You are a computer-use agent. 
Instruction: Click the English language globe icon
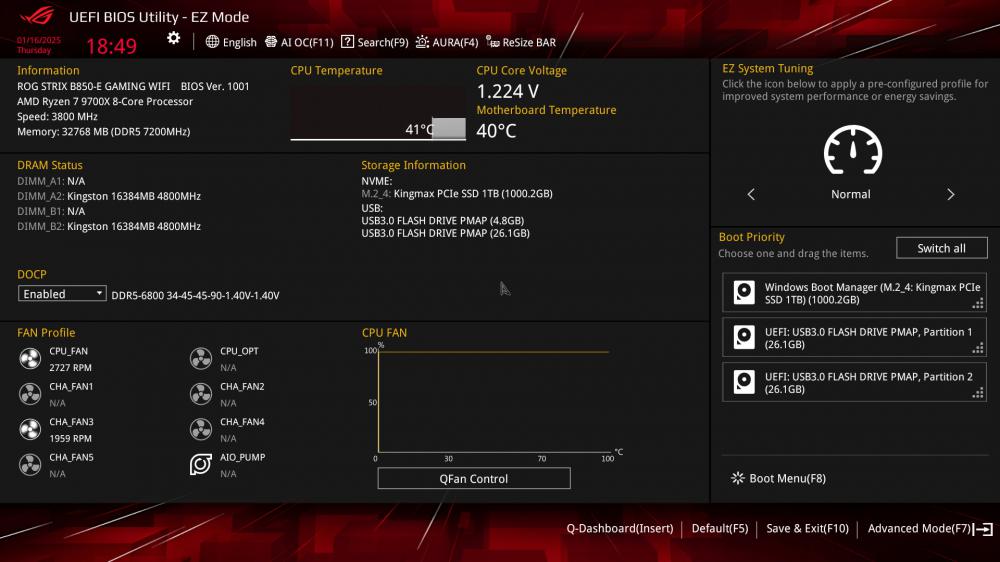[x=212, y=42]
